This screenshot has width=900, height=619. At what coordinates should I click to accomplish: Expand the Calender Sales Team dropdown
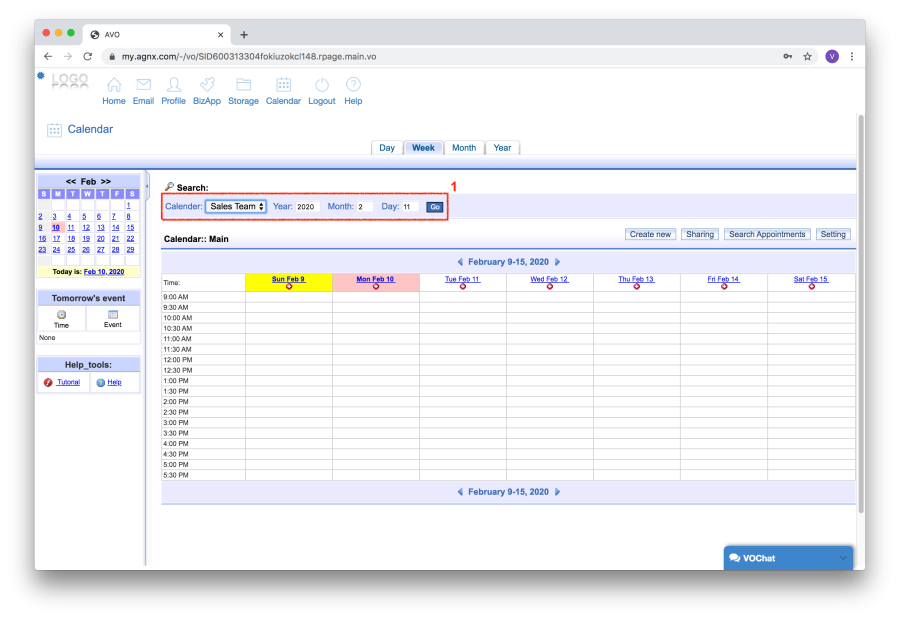(236, 206)
